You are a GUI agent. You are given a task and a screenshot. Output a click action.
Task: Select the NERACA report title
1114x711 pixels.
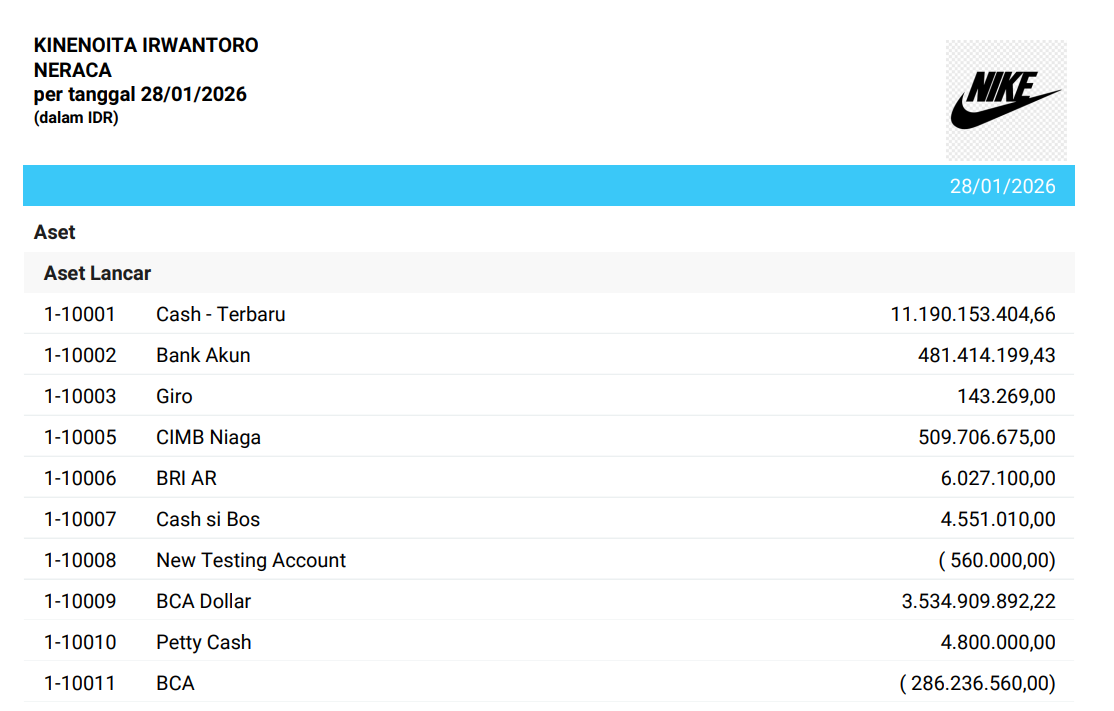[x=73, y=70]
